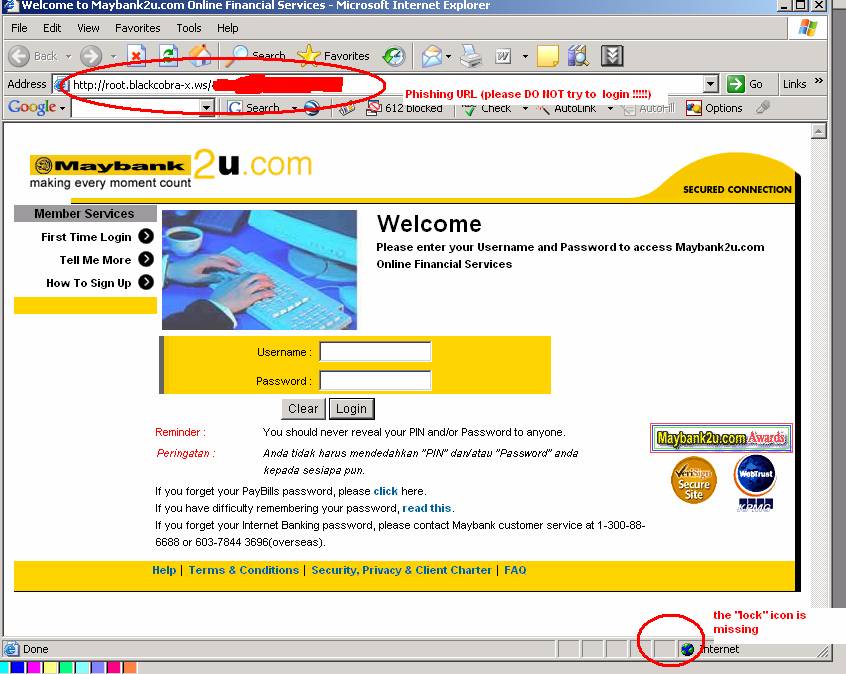Click the Maybank2u.com logo
846x674 pixels.
point(170,169)
